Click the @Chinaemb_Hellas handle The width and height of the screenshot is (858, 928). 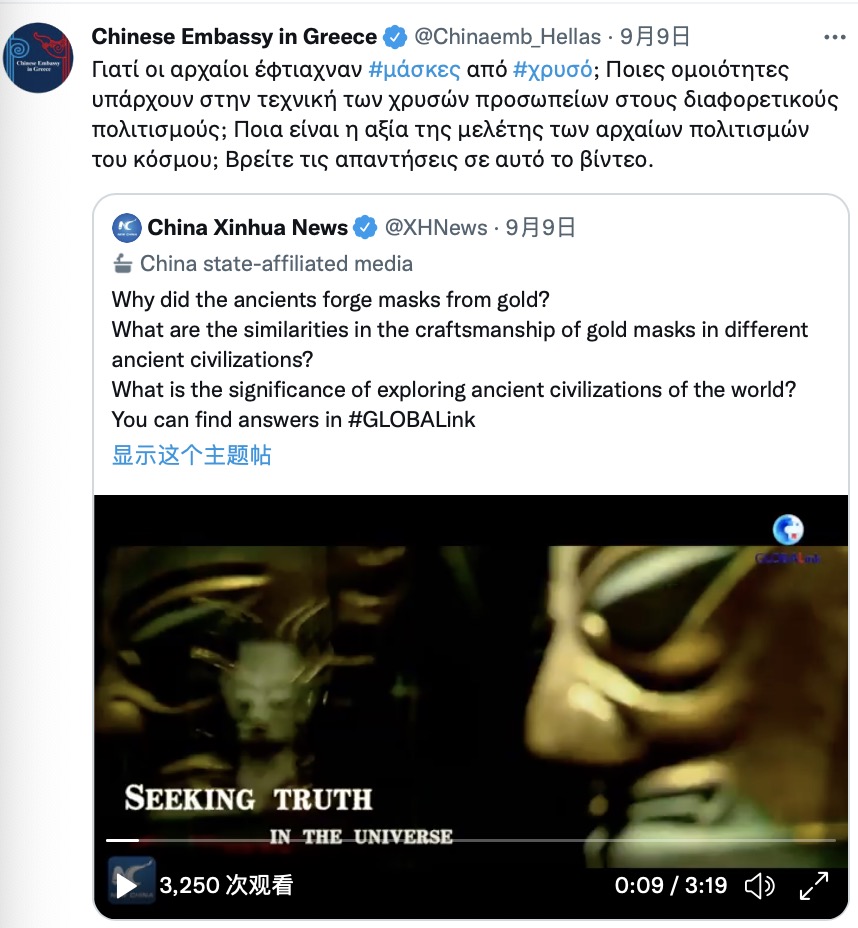508,37
